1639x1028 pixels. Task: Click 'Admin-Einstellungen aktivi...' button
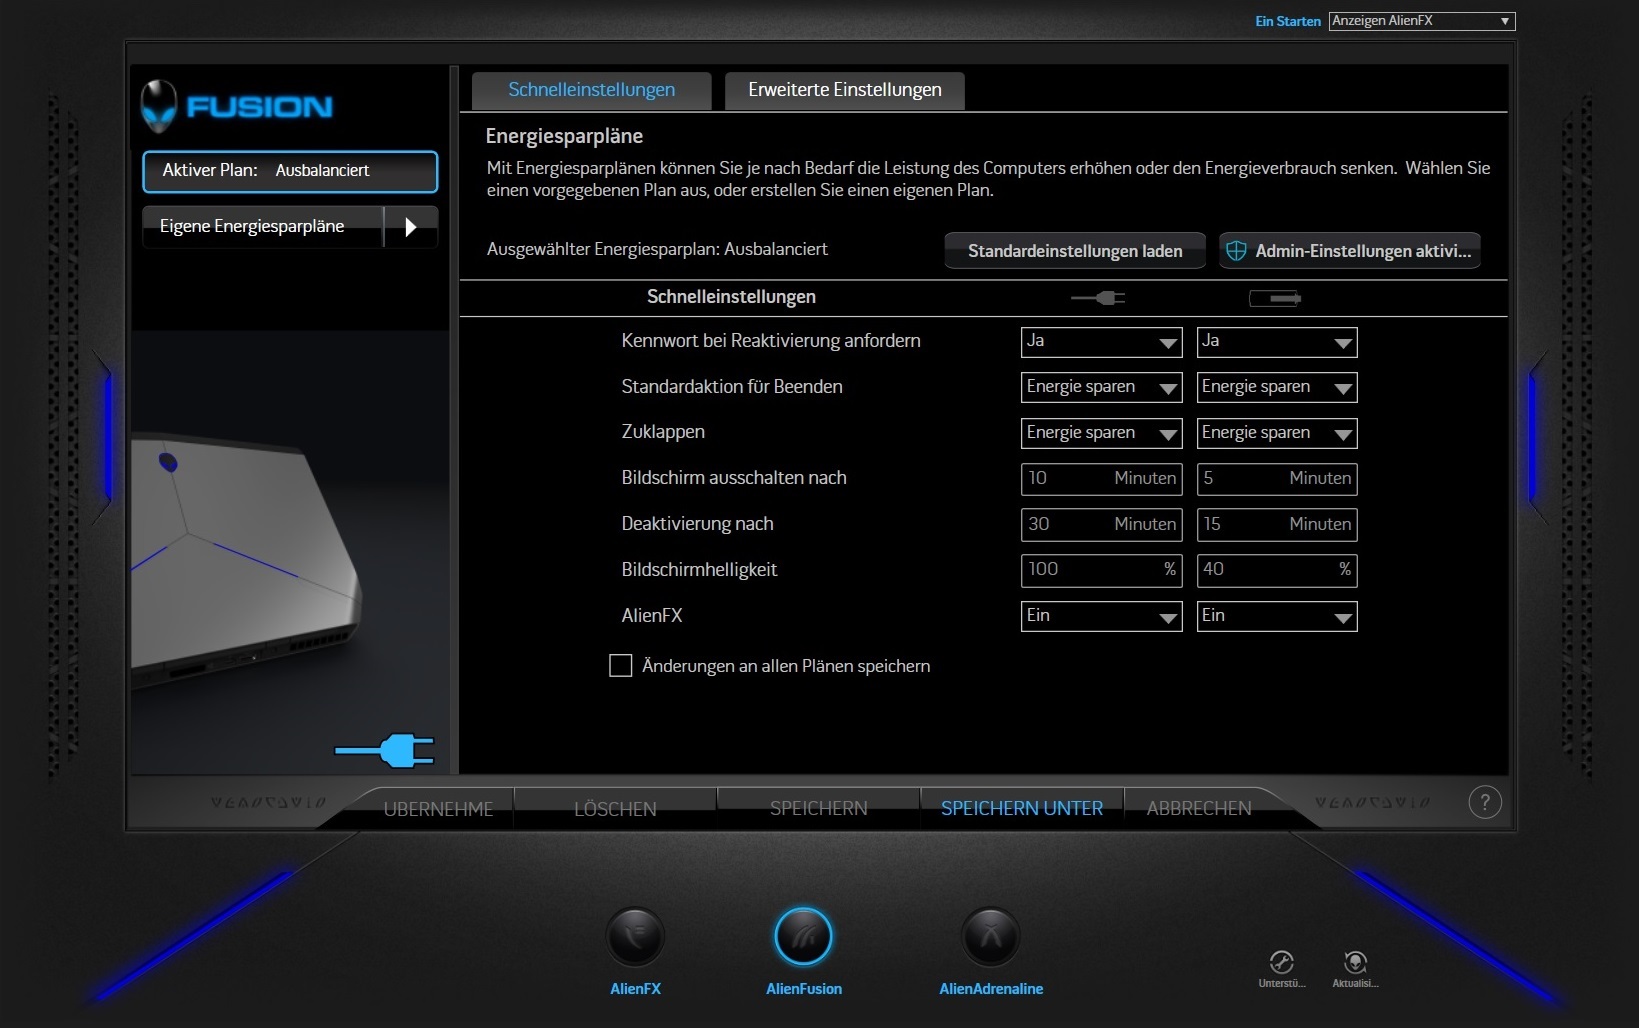click(x=1350, y=251)
